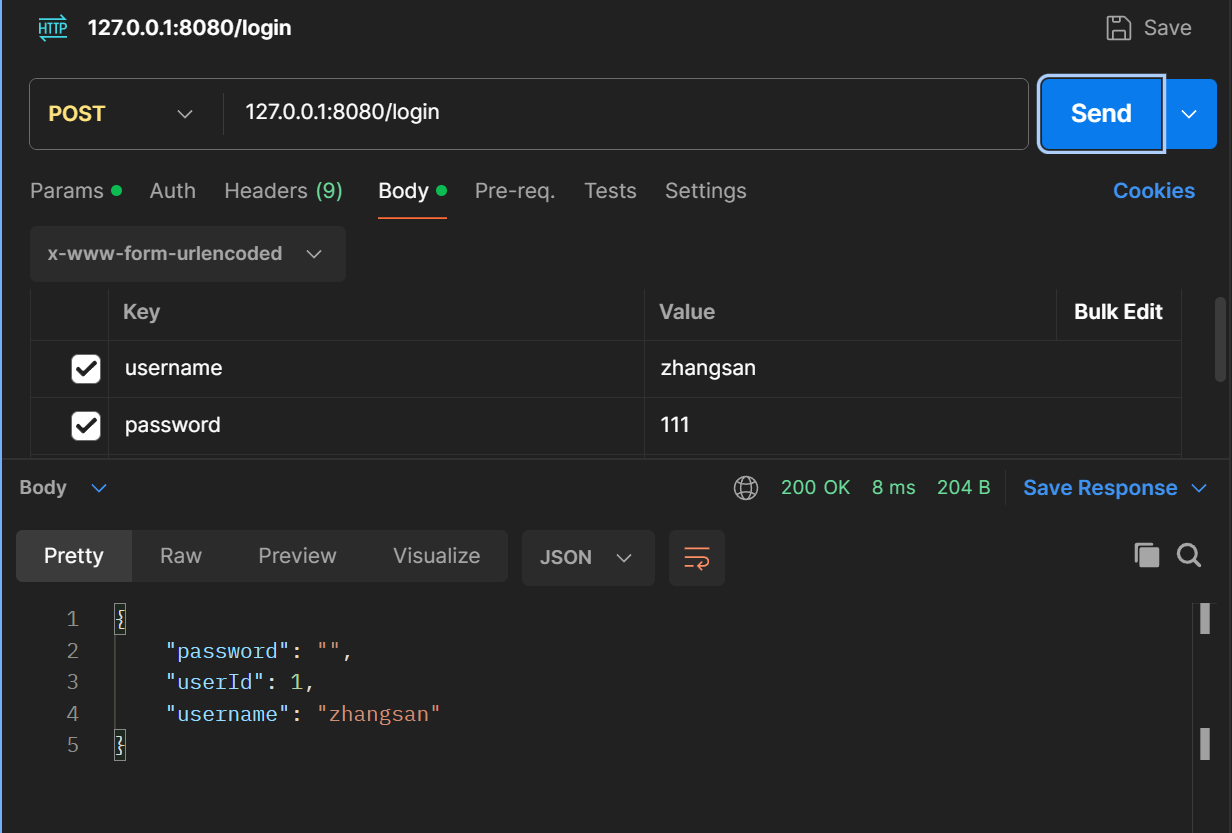Click the blue Send button

(1101, 114)
